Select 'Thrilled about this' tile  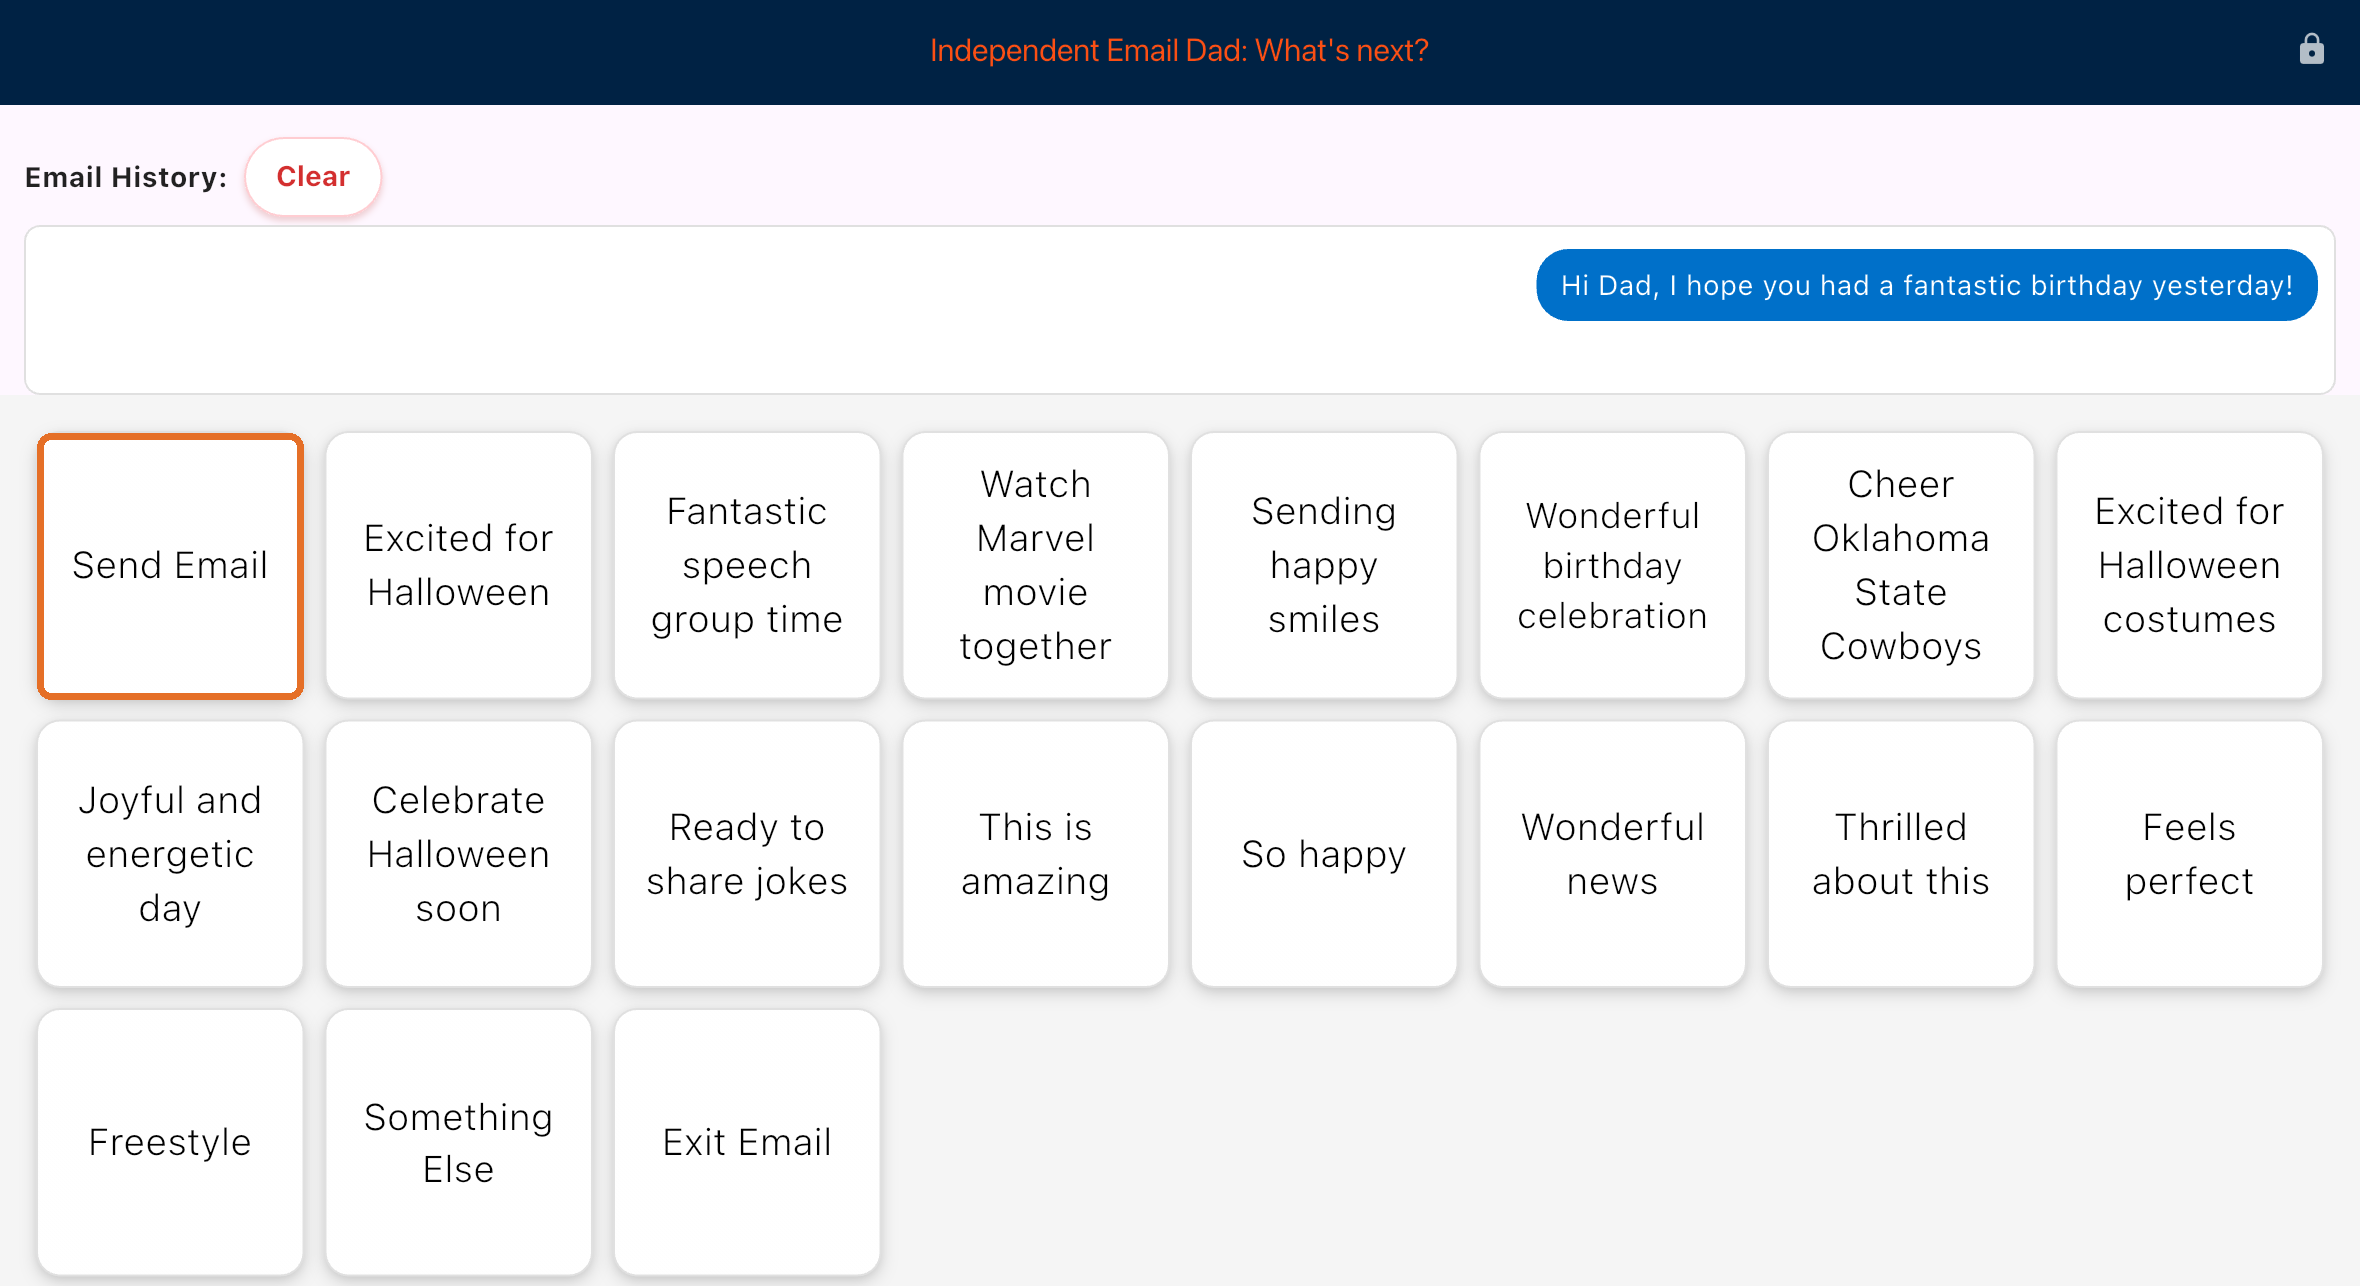click(1901, 854)
